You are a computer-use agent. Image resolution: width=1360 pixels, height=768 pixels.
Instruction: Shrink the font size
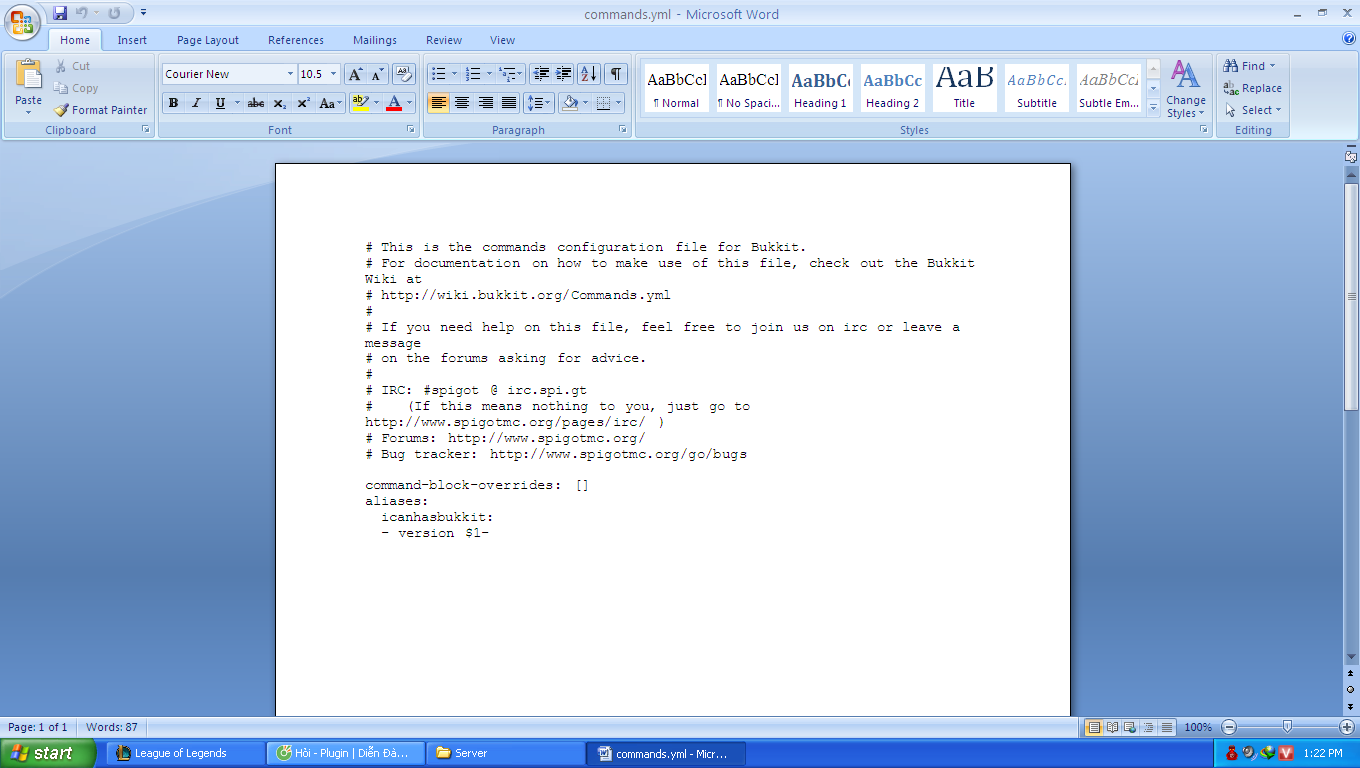point(377,74)
